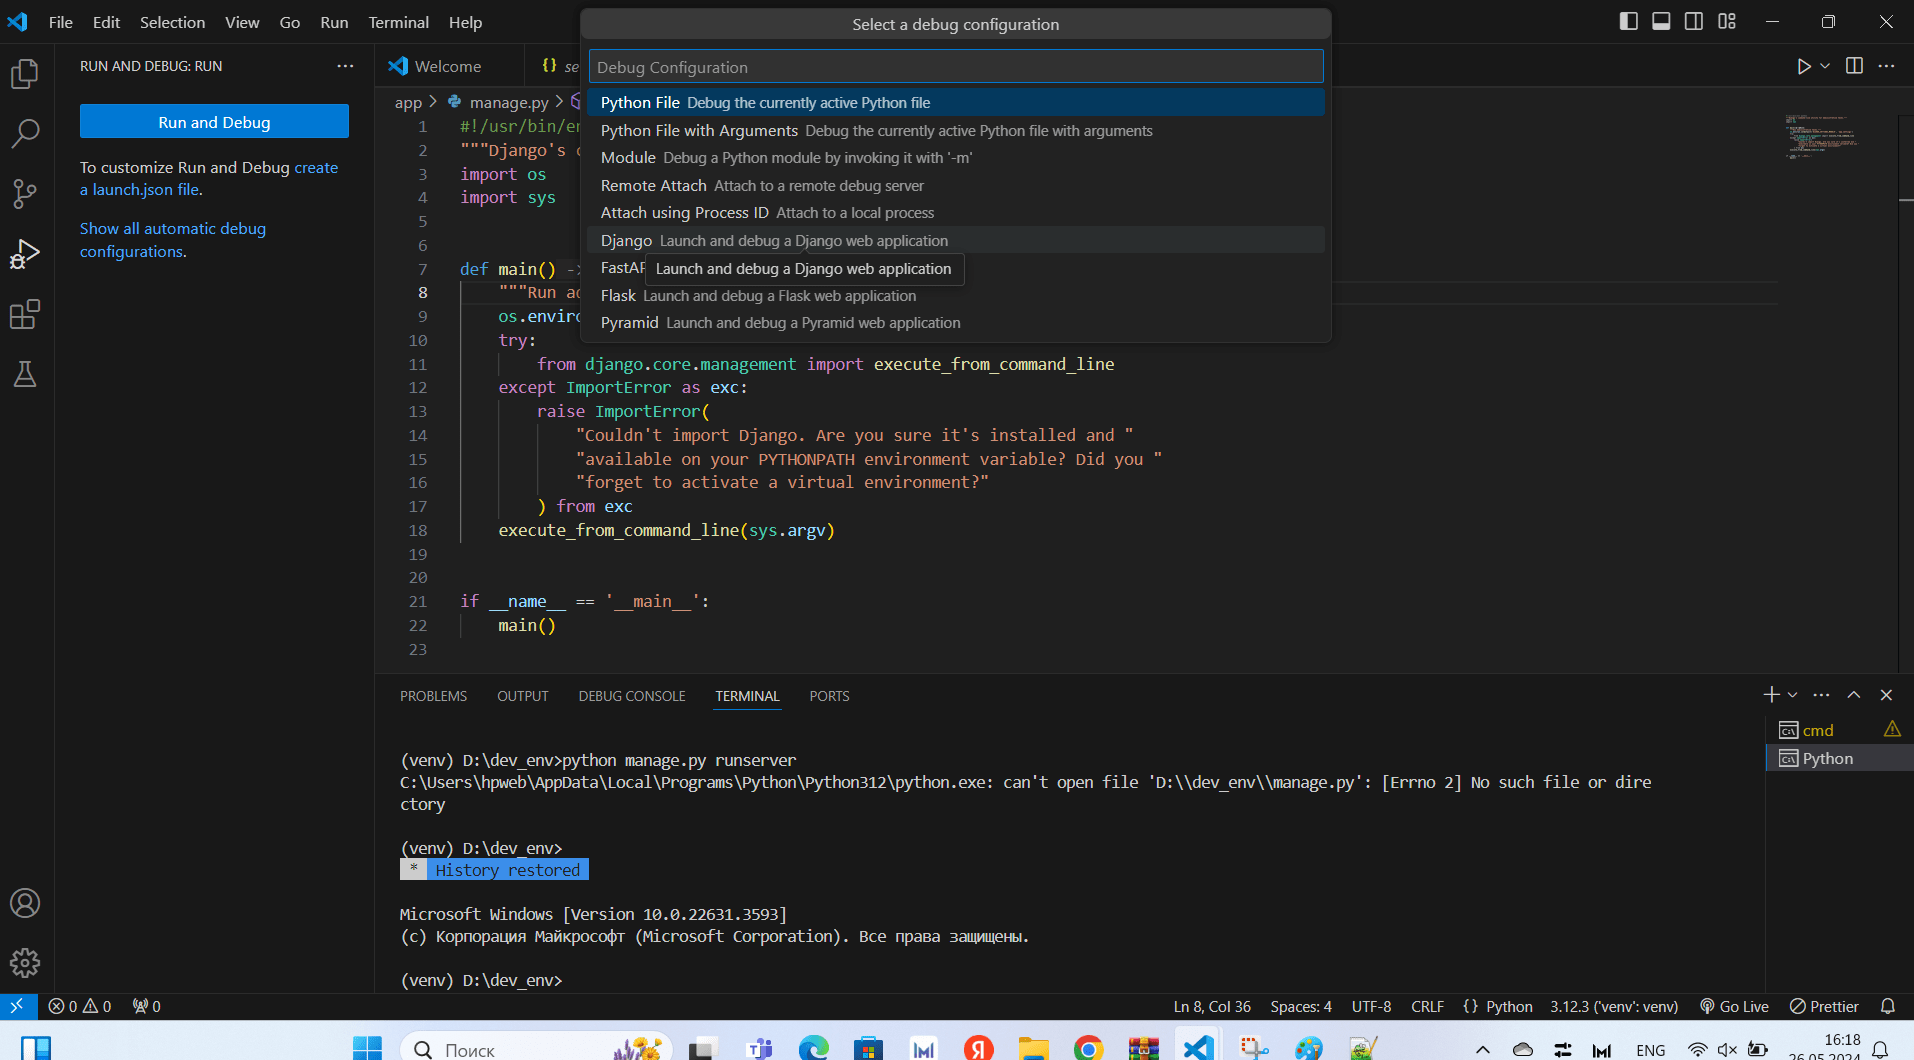
Task: Select Python File debug configuration
Action: point(956,102)
